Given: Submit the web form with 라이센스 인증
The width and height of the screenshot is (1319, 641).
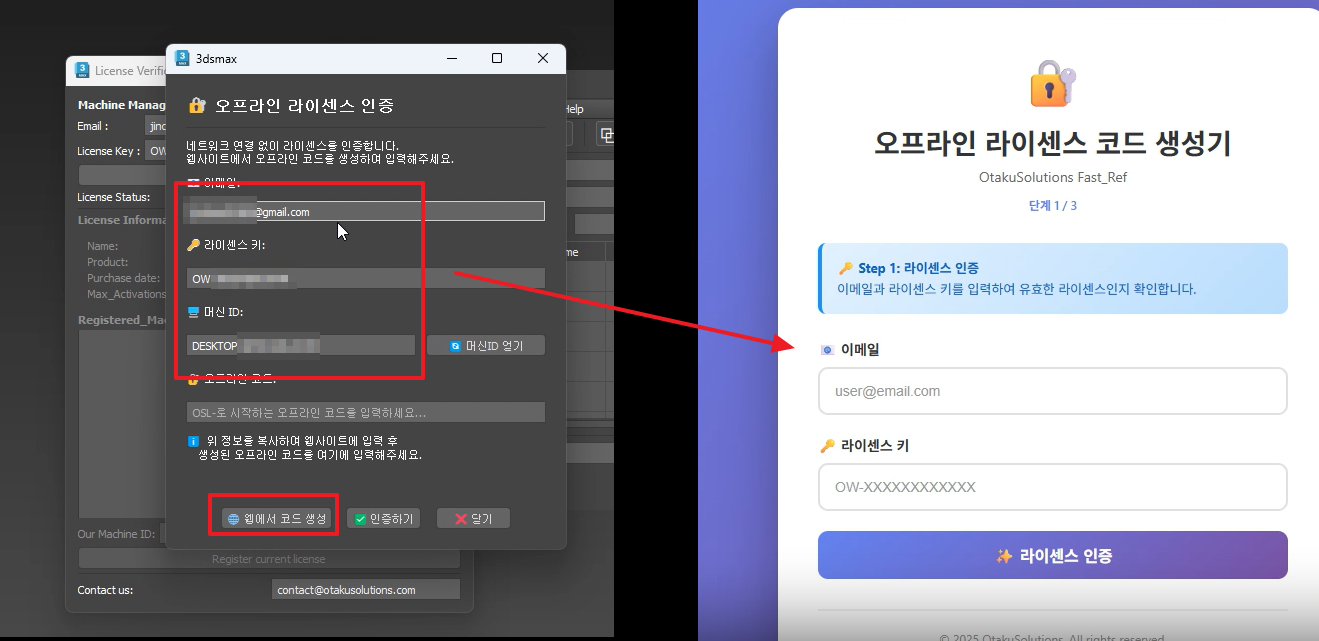Looking at the screenshot, I should (x=1052, y=555).
